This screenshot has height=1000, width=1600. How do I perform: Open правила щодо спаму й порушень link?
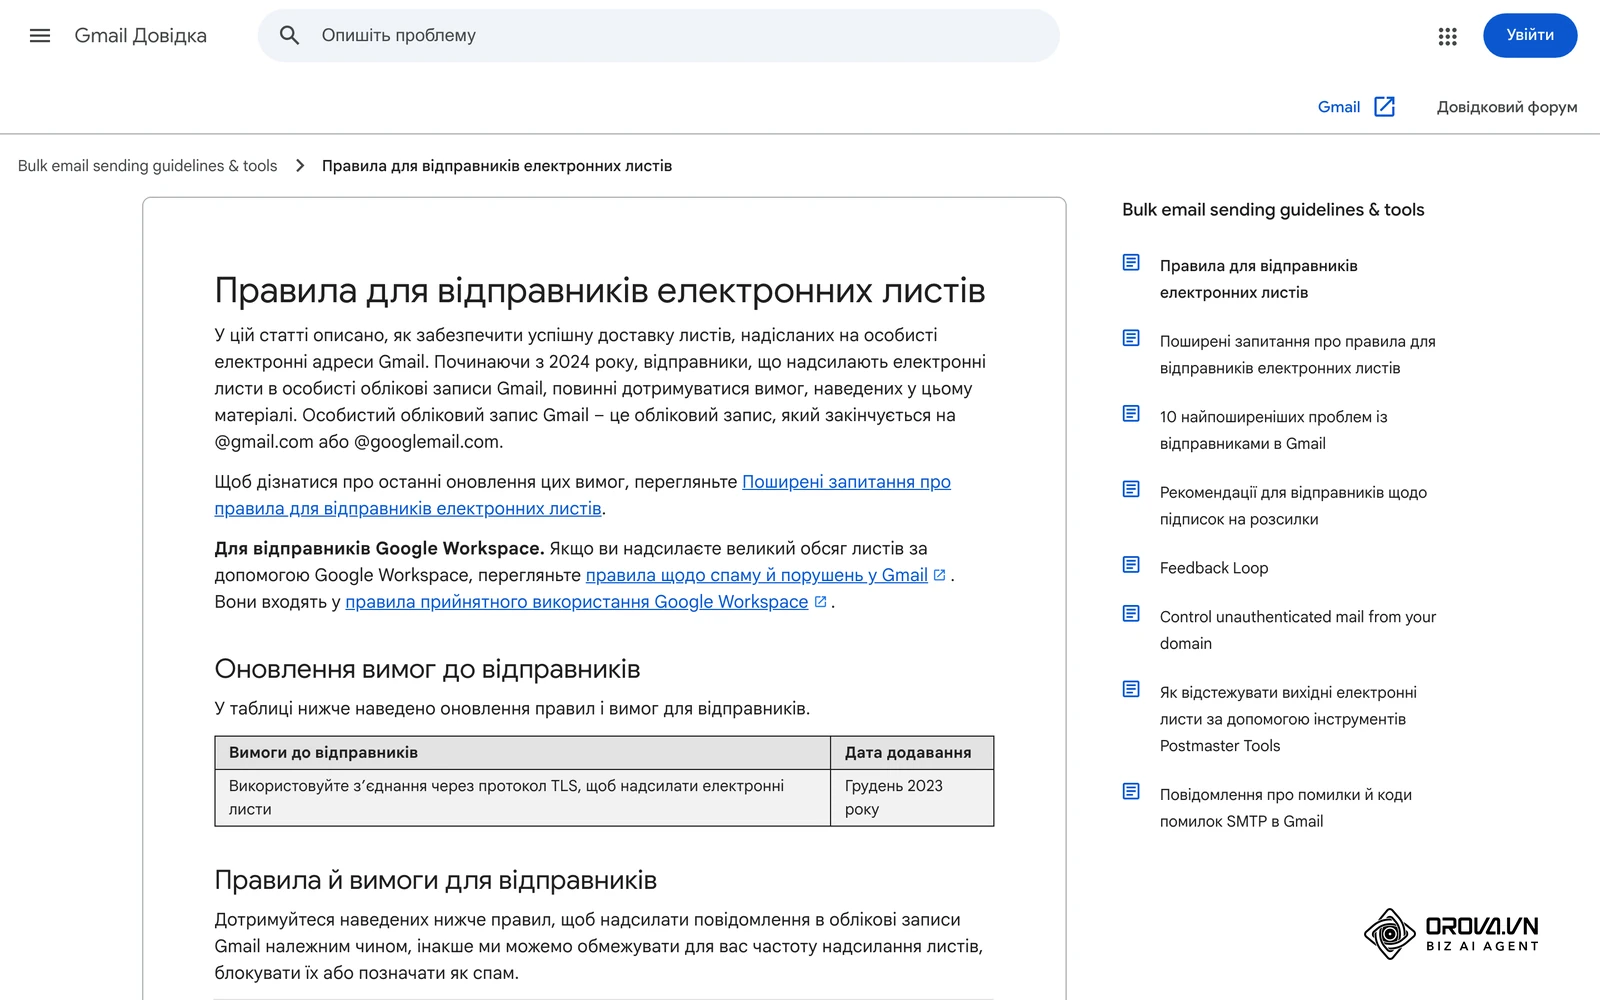tap(756, 575)
